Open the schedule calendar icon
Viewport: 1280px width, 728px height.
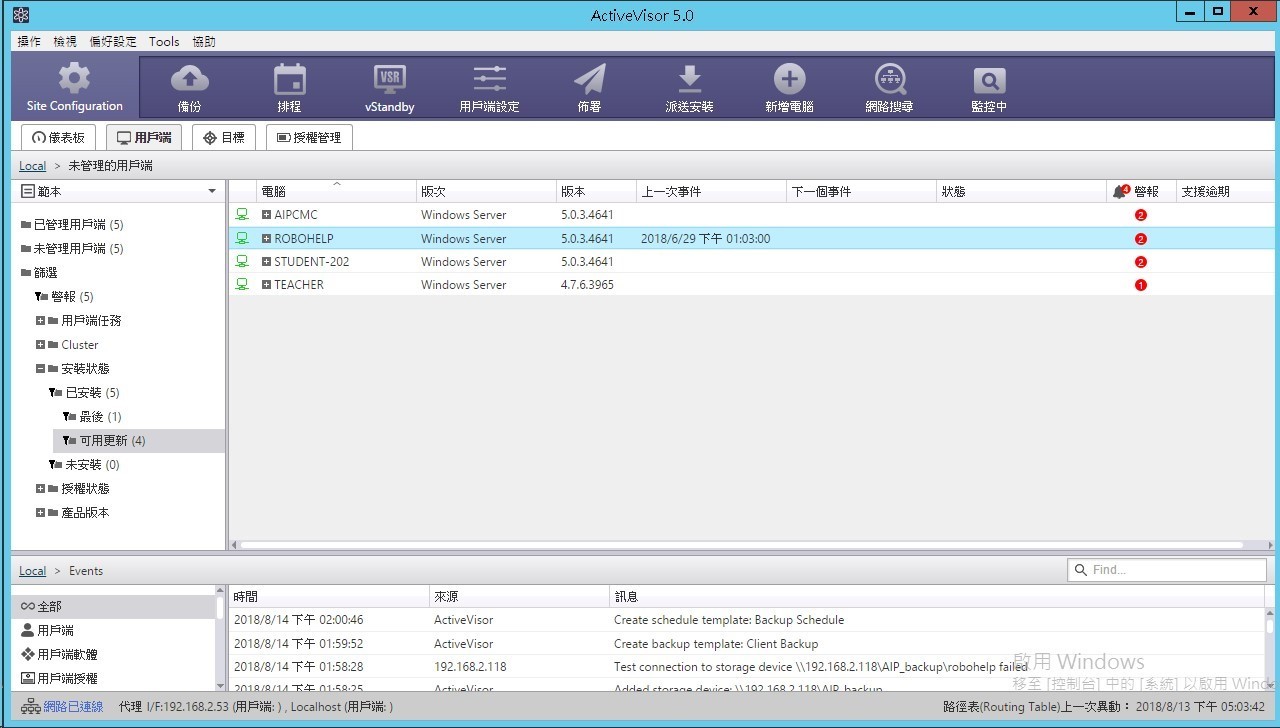289,79
